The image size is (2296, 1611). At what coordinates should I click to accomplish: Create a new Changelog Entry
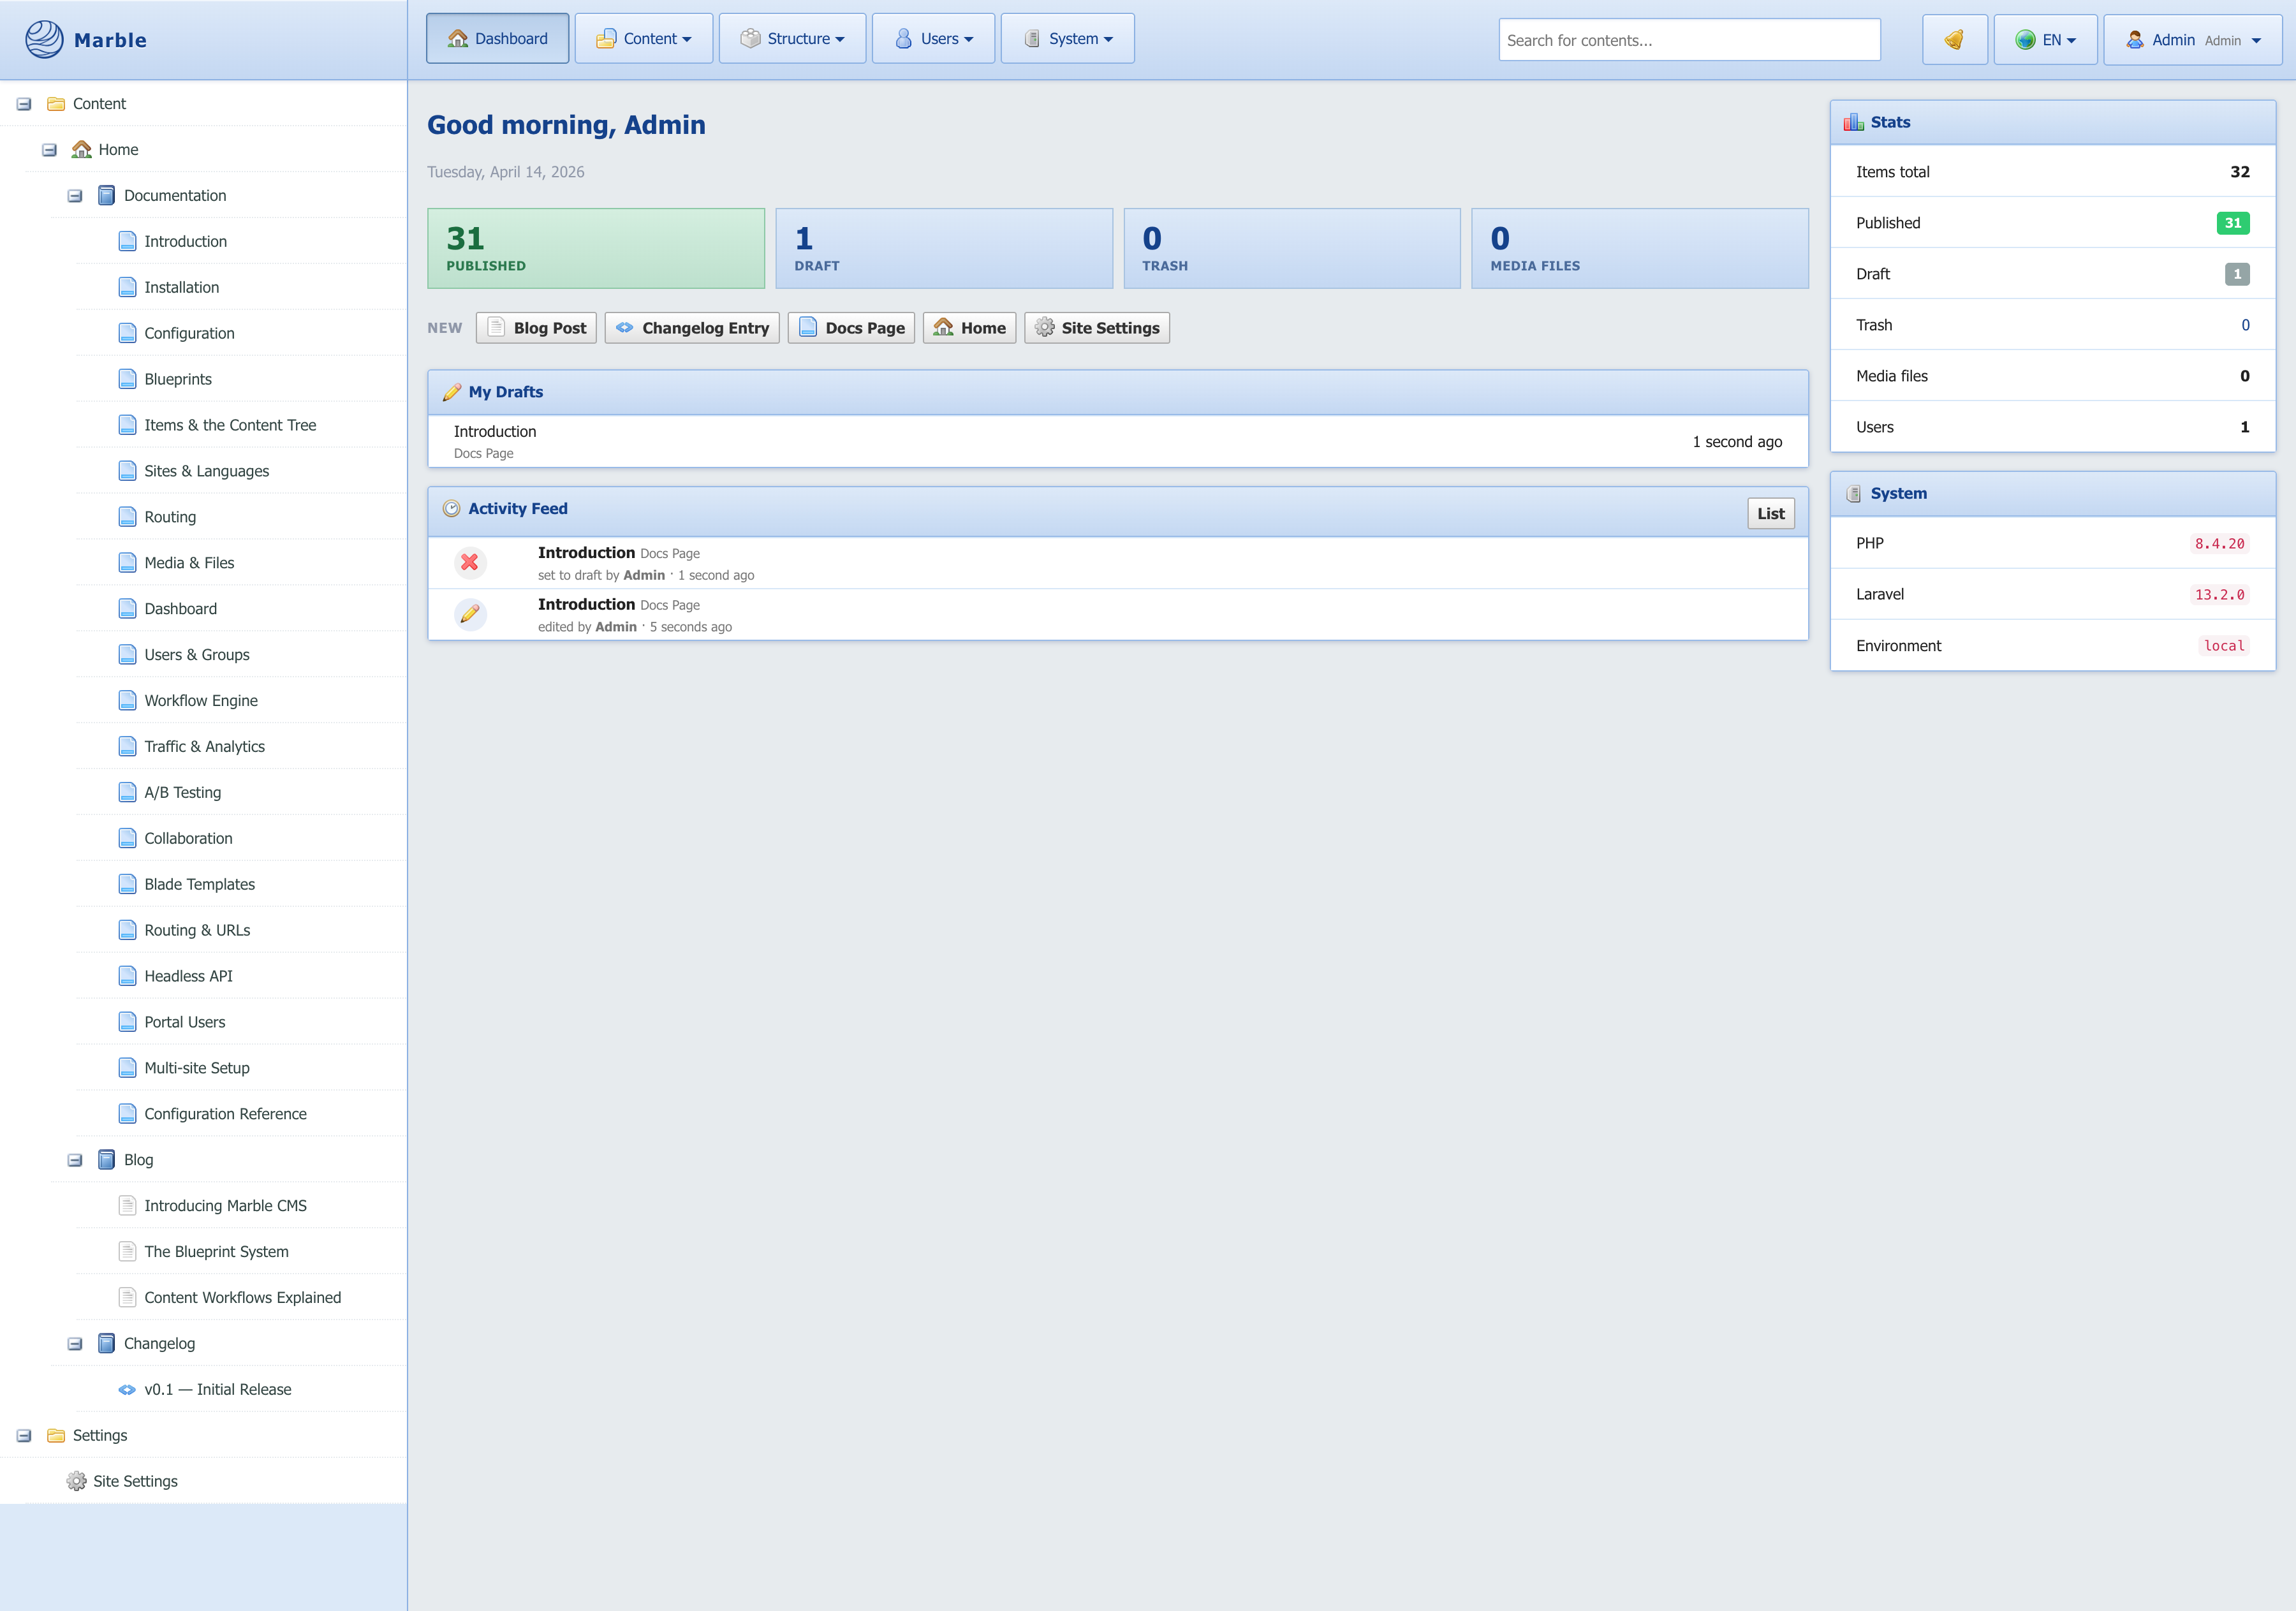point(692,328)
